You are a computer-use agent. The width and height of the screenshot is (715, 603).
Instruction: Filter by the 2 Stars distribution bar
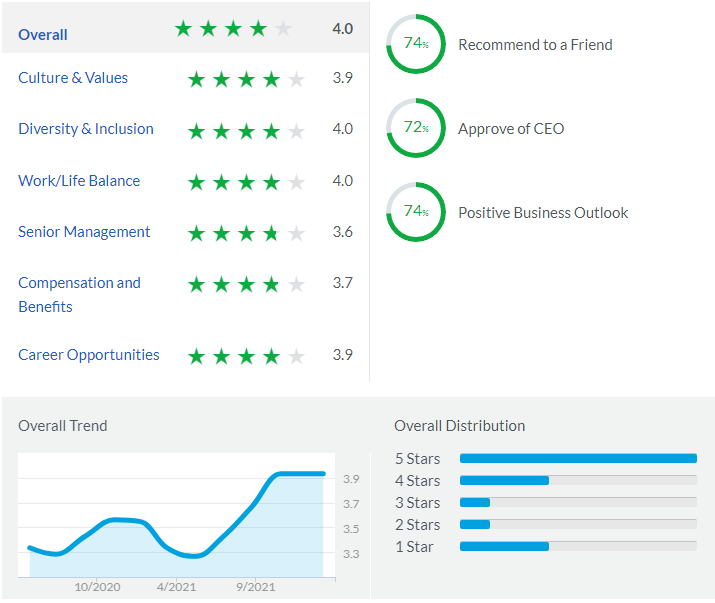[x=578, y=524]
